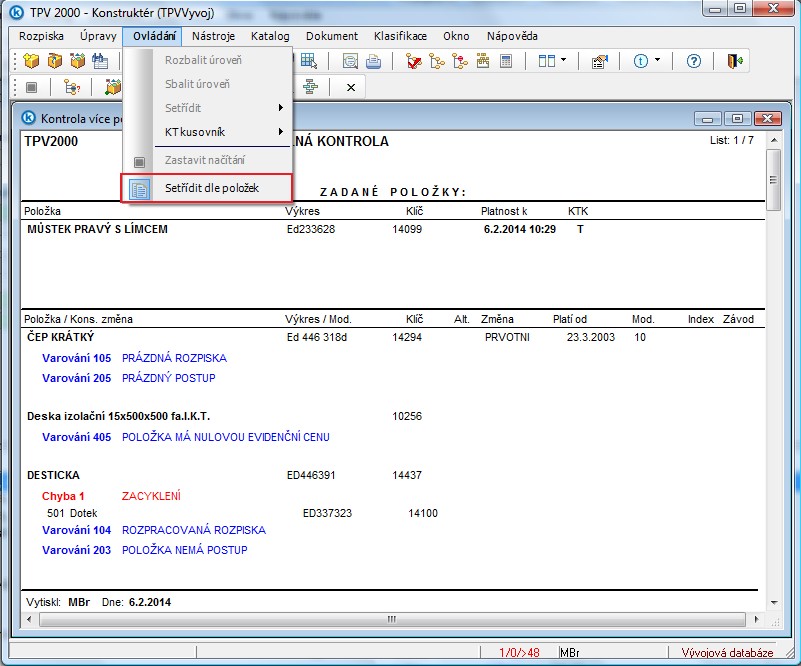Click the tree with red checkmark icon
This screenshot has width=801, height=666.
click(414, 61)
